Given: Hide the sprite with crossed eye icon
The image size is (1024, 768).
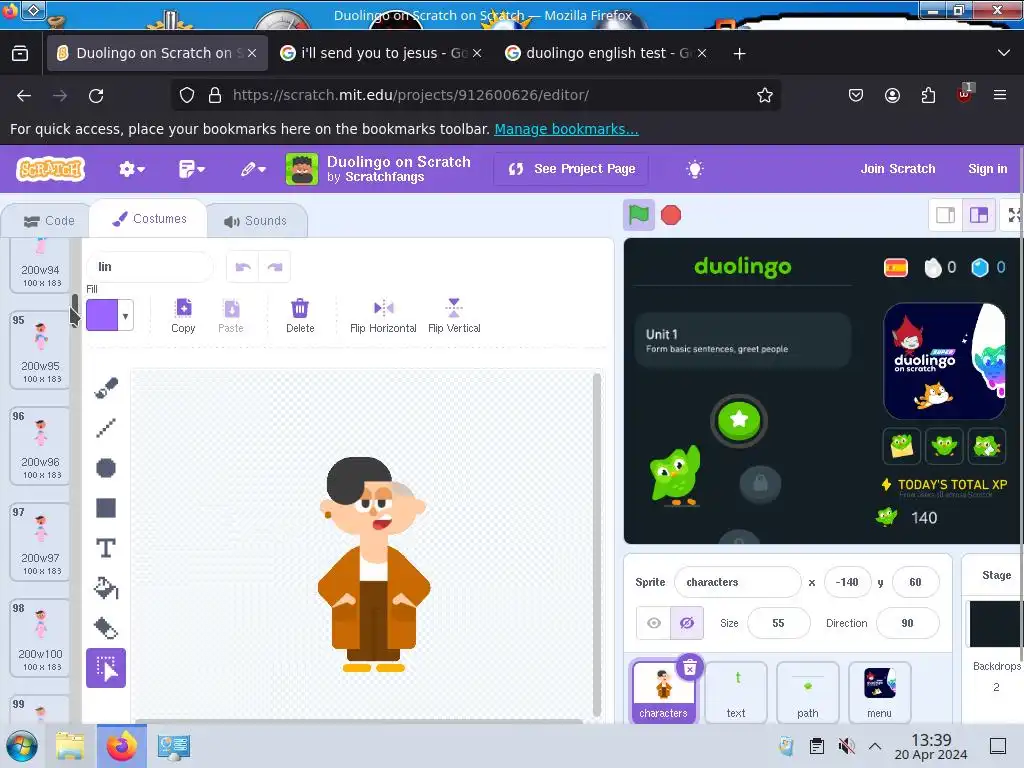Looking at the screenshot, I should point(687,623).
